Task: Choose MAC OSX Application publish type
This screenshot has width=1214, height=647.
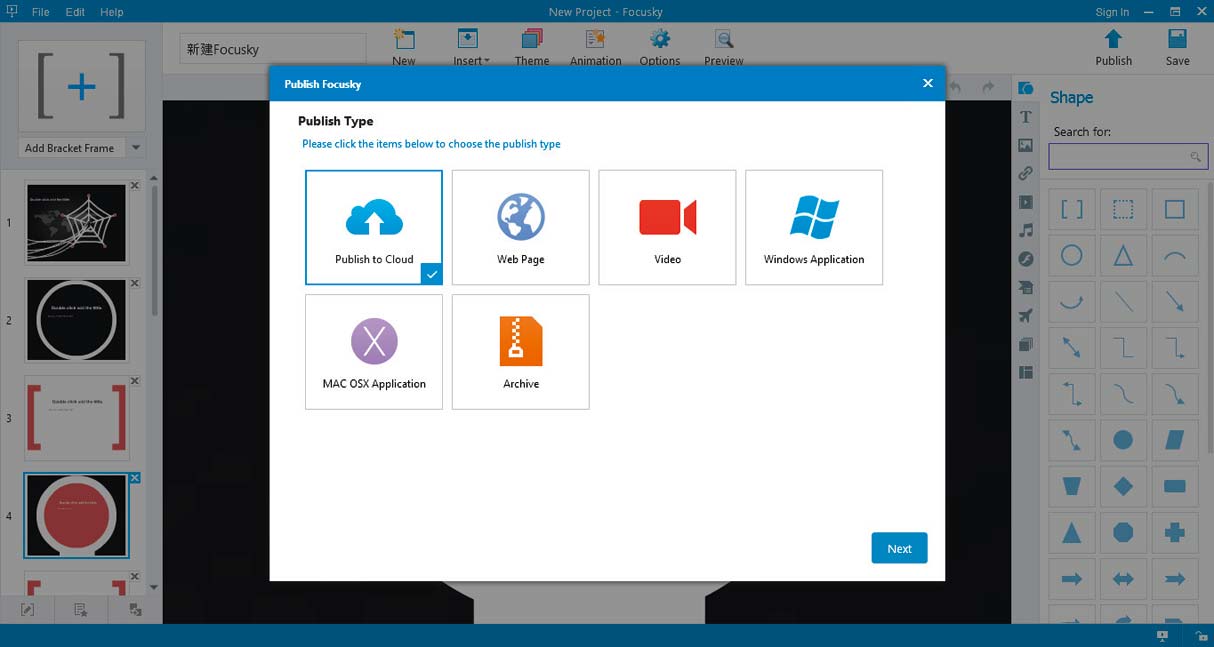Action: click(374, 352)
